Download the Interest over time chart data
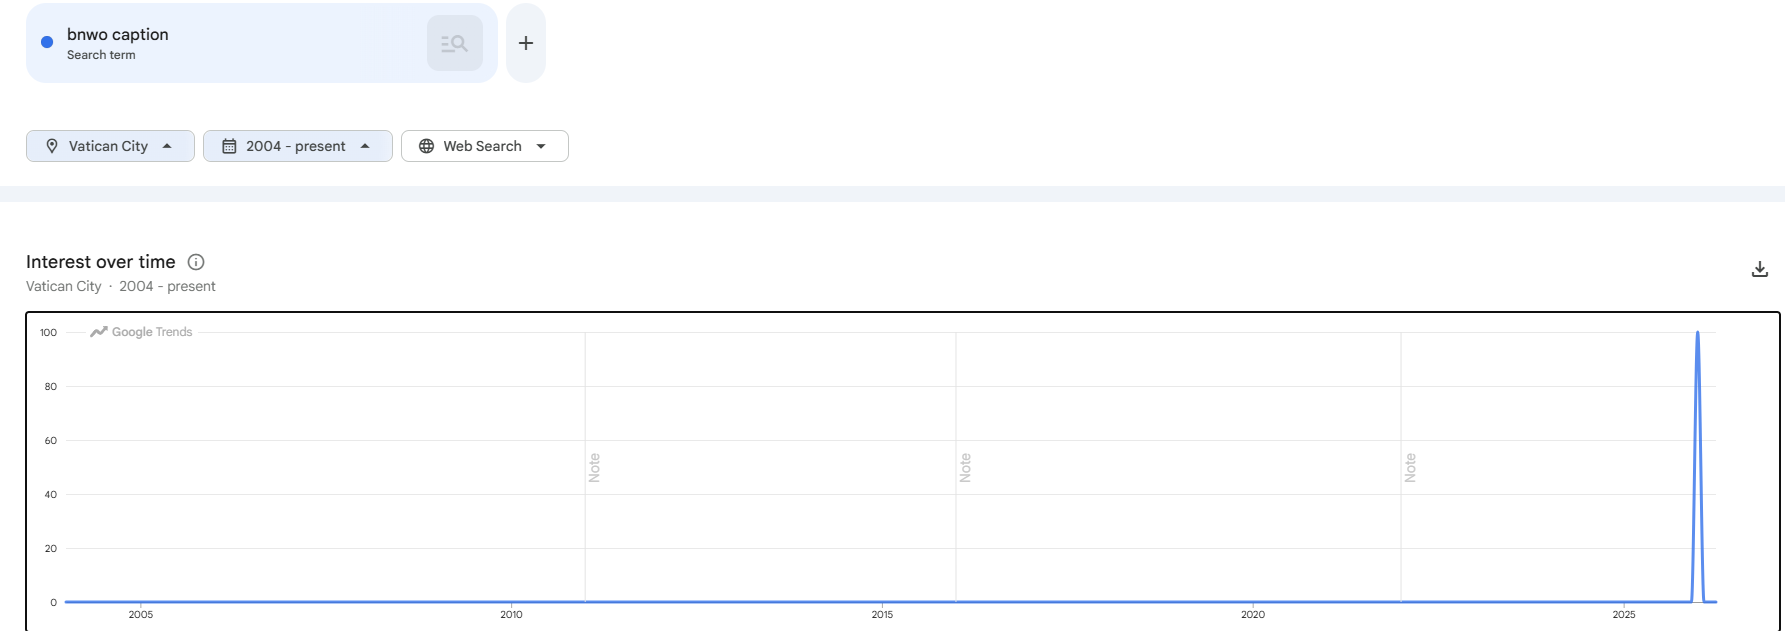 [x=1760, y=269]
